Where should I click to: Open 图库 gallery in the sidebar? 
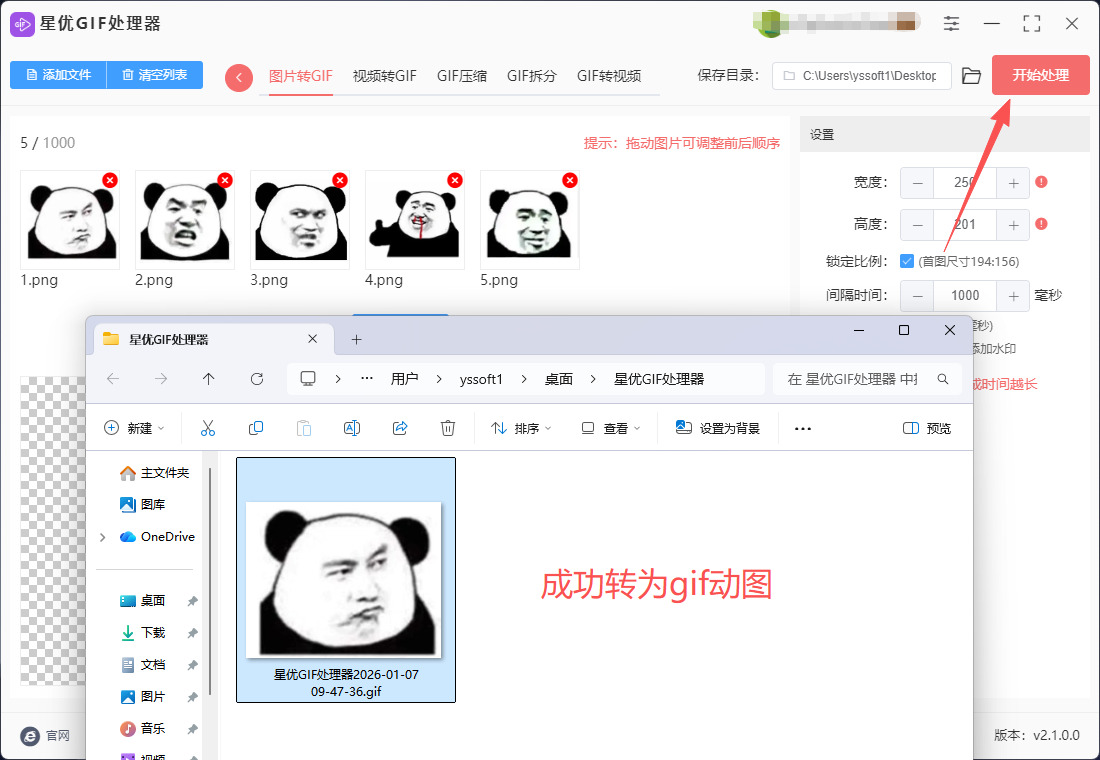click(143, 505)
